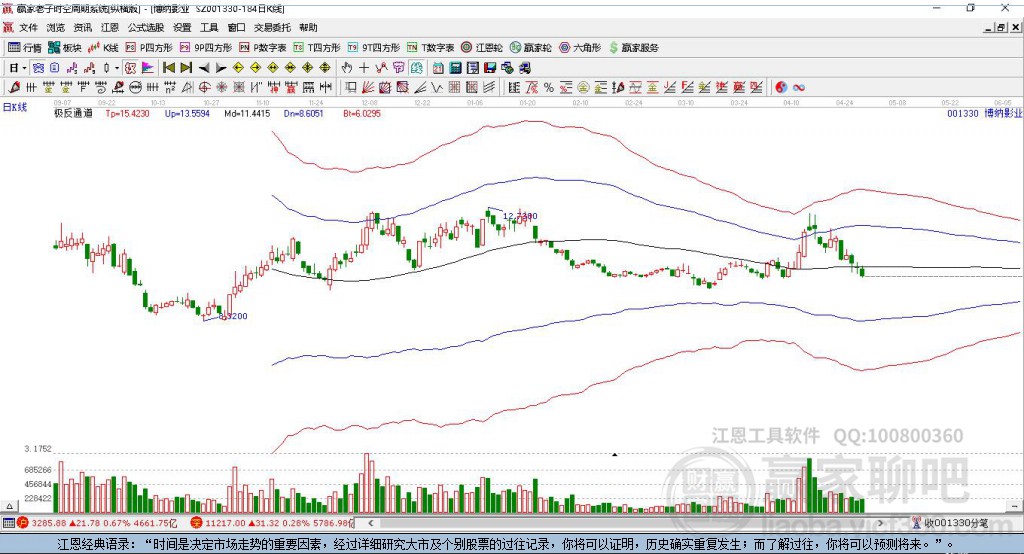Toggle the highlighted 缠 tool icon
This screenshot has height=554, width=1024.
pos(417,68)
